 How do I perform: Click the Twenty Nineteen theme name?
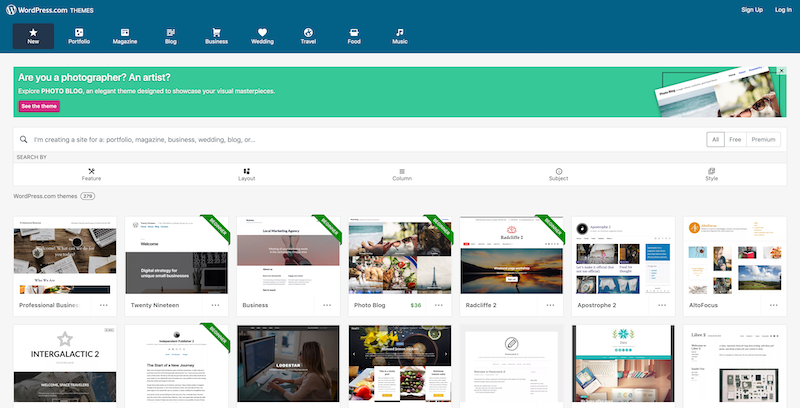click(x=155, y=305)
